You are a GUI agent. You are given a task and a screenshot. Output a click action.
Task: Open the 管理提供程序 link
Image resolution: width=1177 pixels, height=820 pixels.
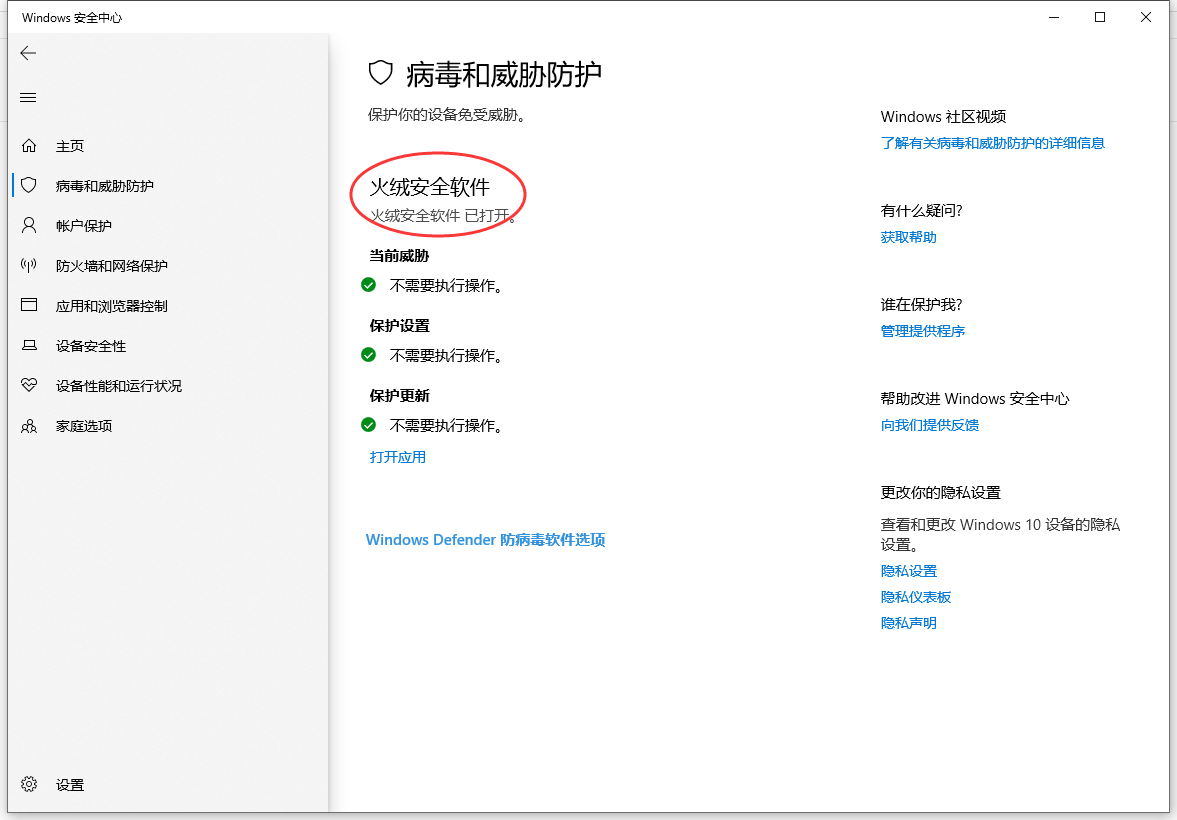(x=922, y=331)
